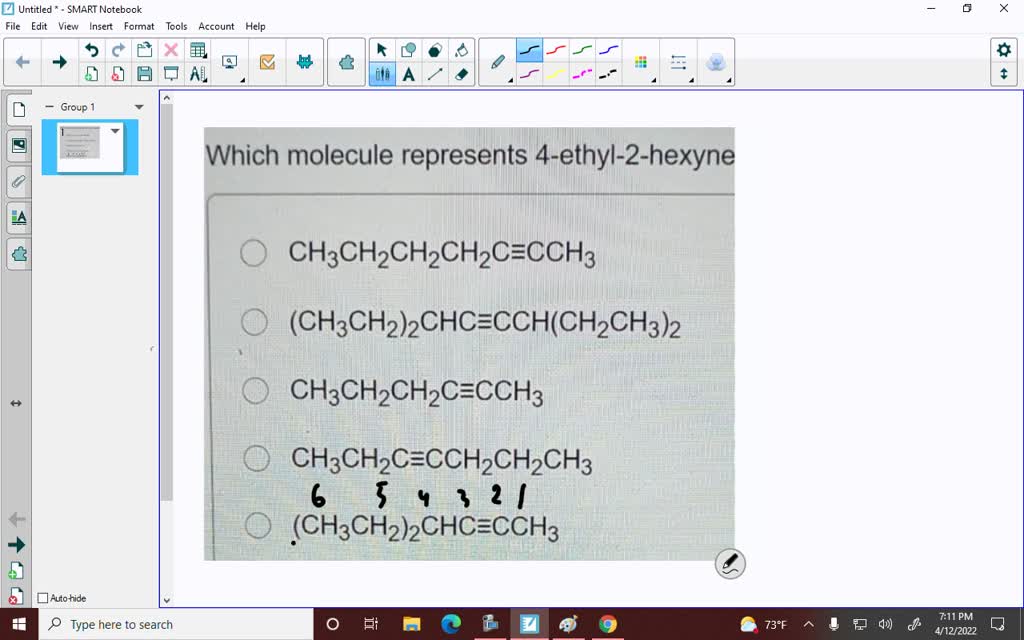Select the radio button next to CH3CH2CH2CH2C≡CCH3
Image resolution: width=1024 pixels, height=640 pixels.
coord(253,253)
